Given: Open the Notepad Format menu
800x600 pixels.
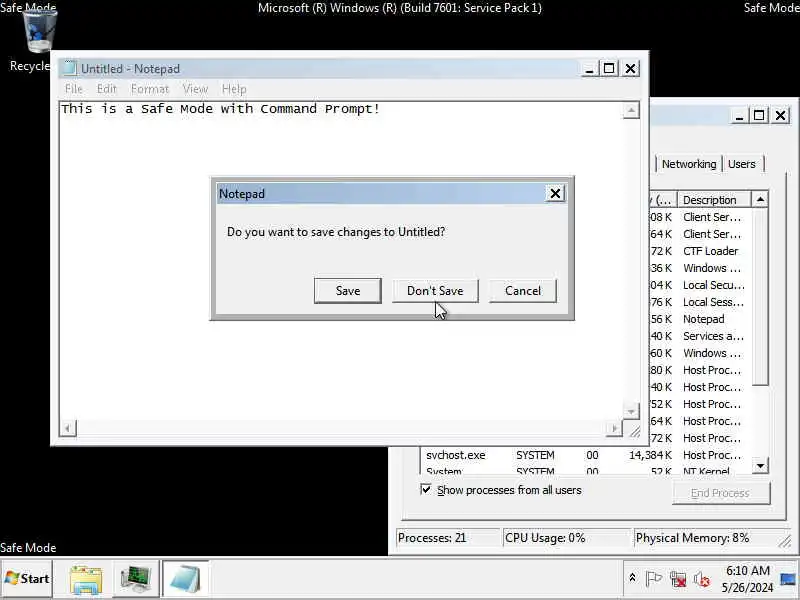Looking at the screenshot, I should (149, 89).
